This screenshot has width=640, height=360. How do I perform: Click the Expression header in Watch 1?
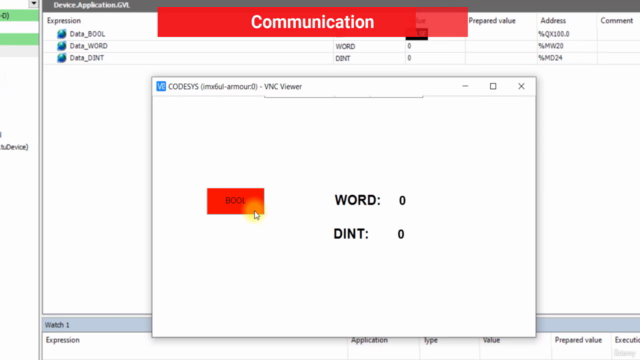62,340
